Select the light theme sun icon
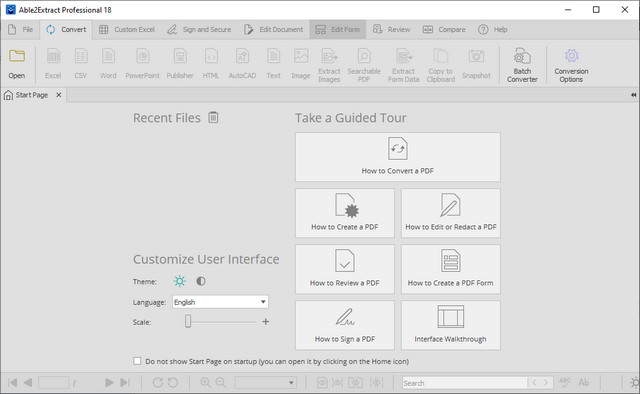Image resolution: width=640 pixels, height=394 pixels. 180,281
